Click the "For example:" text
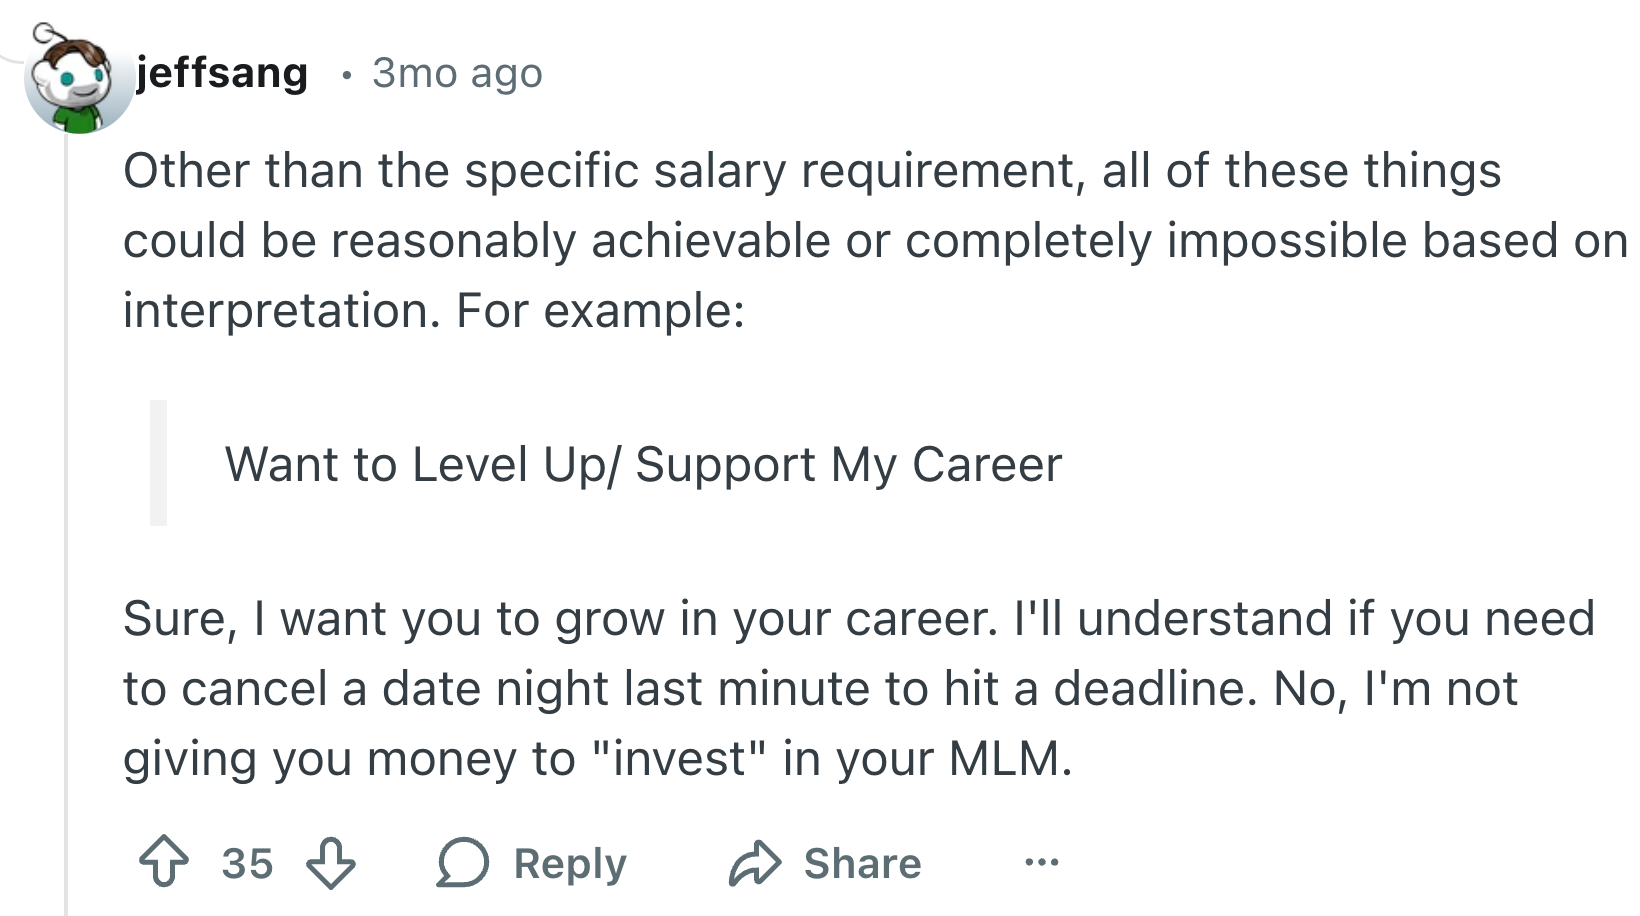The height and width of the screenshot is (916, 1640). pyautogui.click(x=600, y=310)
